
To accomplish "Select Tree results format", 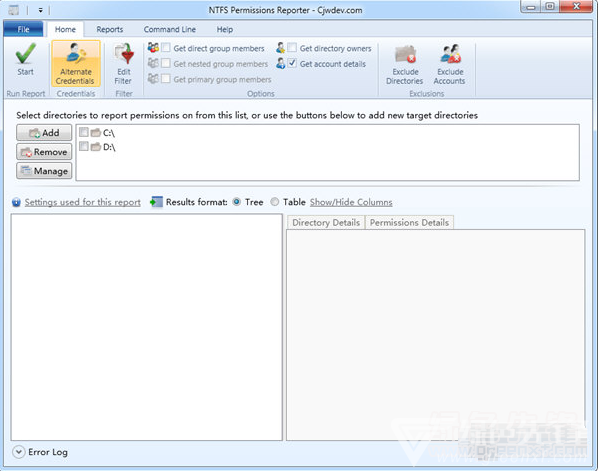I will [237, 202].
